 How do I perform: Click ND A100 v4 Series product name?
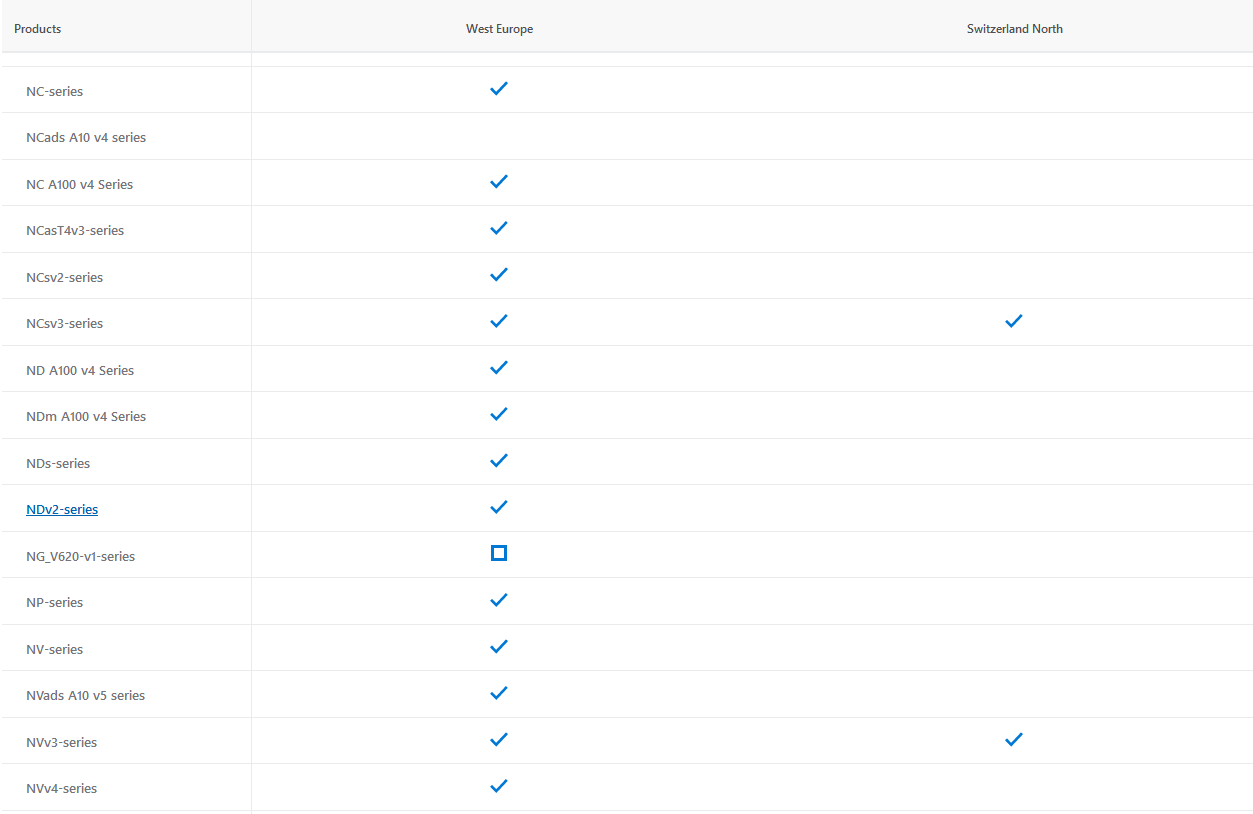pyautogui.click(x=80, y=370)
